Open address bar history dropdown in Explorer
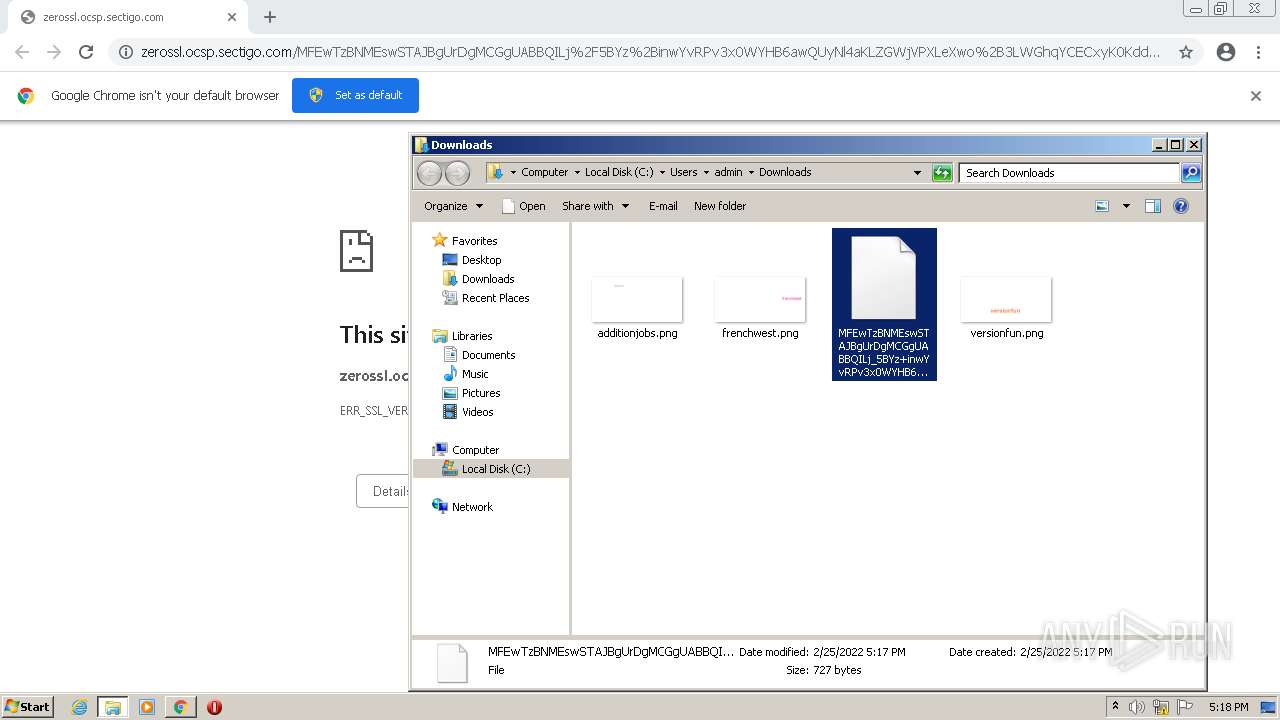 [x=917, y=173]
